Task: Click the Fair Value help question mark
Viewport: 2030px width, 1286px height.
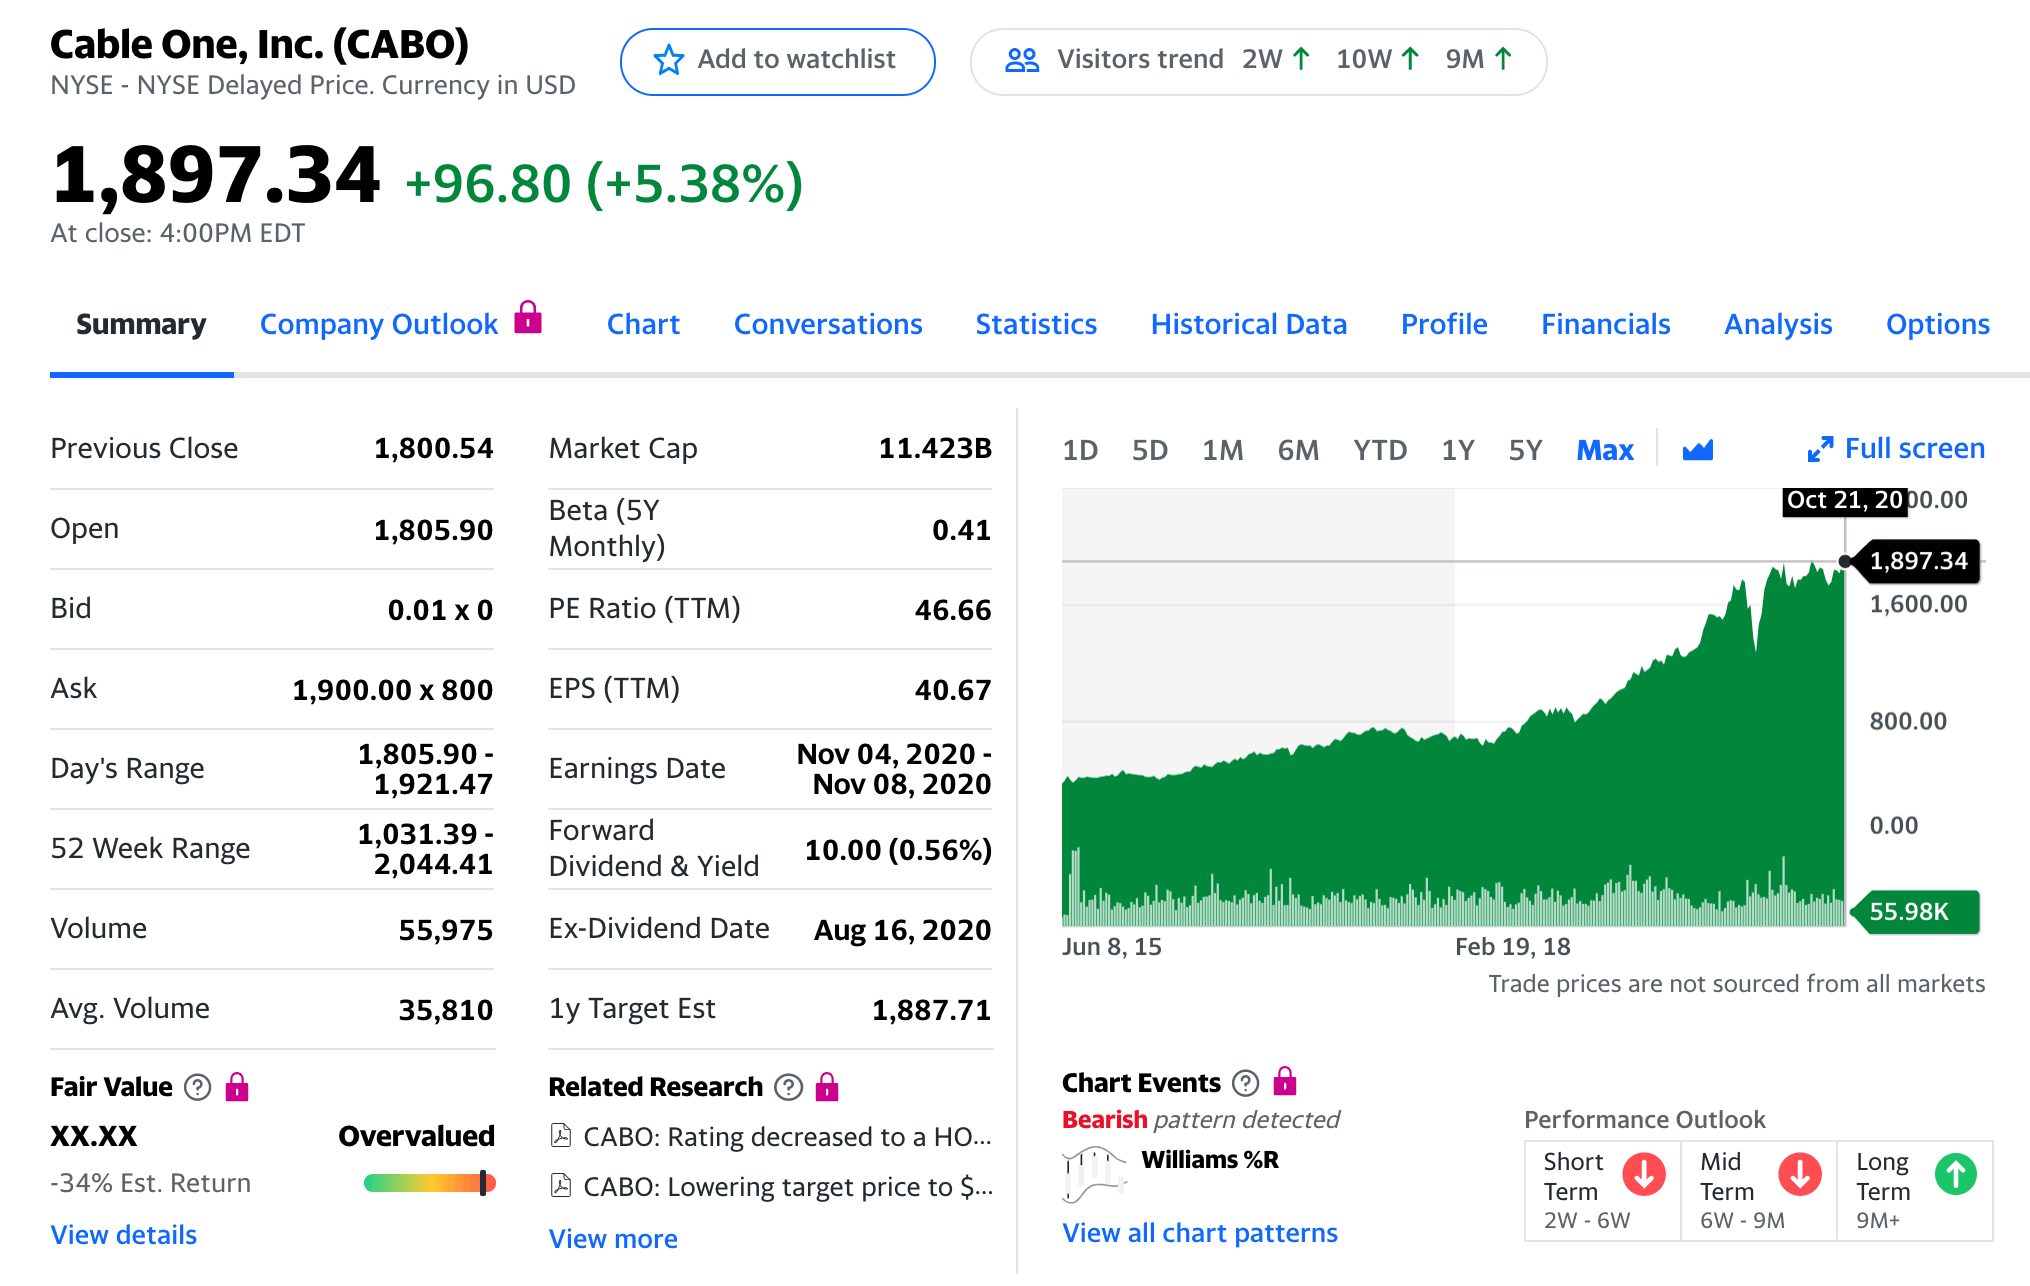Action: [198, 1087]
